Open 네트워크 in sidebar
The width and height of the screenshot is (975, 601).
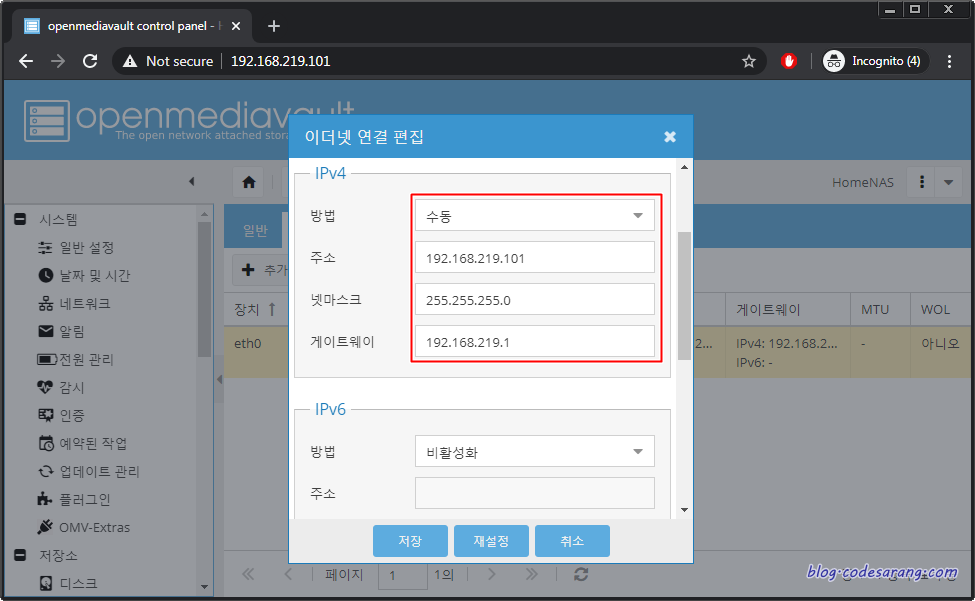(x=85, y=304)
